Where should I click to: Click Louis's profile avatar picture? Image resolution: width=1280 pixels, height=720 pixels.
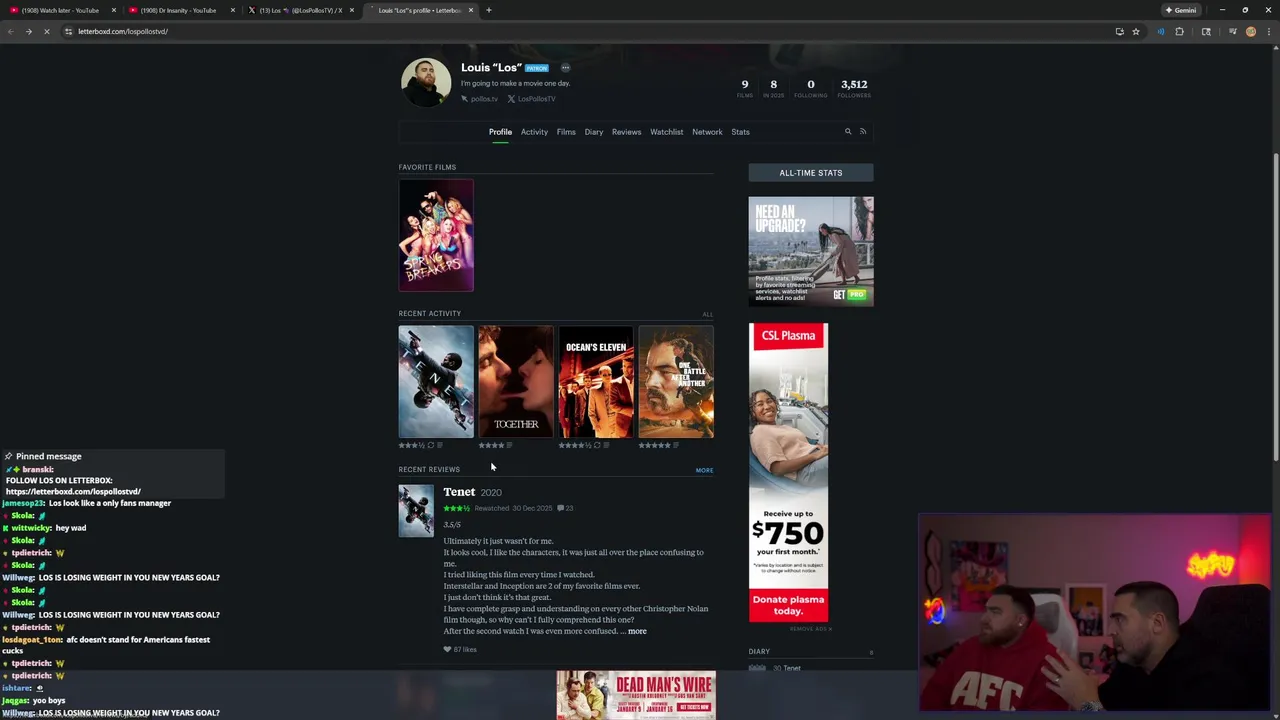pos(426,82)
